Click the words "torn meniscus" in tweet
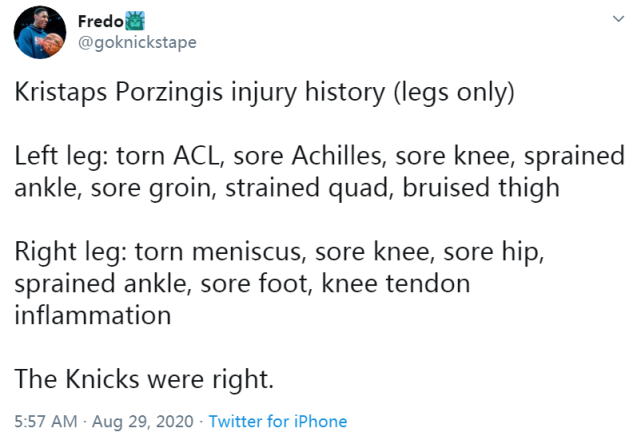This screenshot has height=440, width=641. click(221, 251)
